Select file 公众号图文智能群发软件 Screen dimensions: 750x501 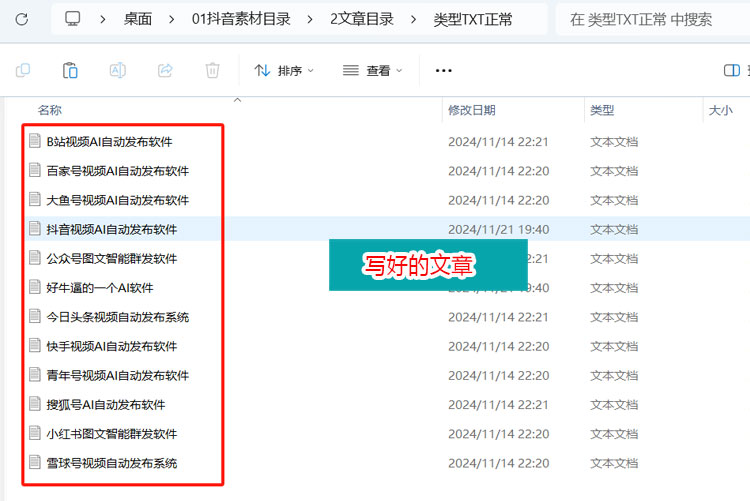(x=111, y=258)
